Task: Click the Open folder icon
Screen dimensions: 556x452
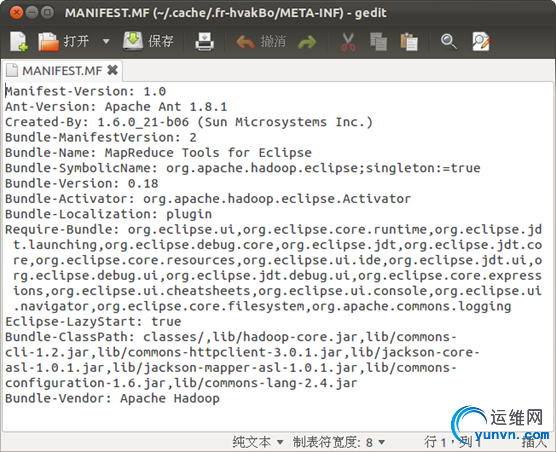Action: point(48,41)
